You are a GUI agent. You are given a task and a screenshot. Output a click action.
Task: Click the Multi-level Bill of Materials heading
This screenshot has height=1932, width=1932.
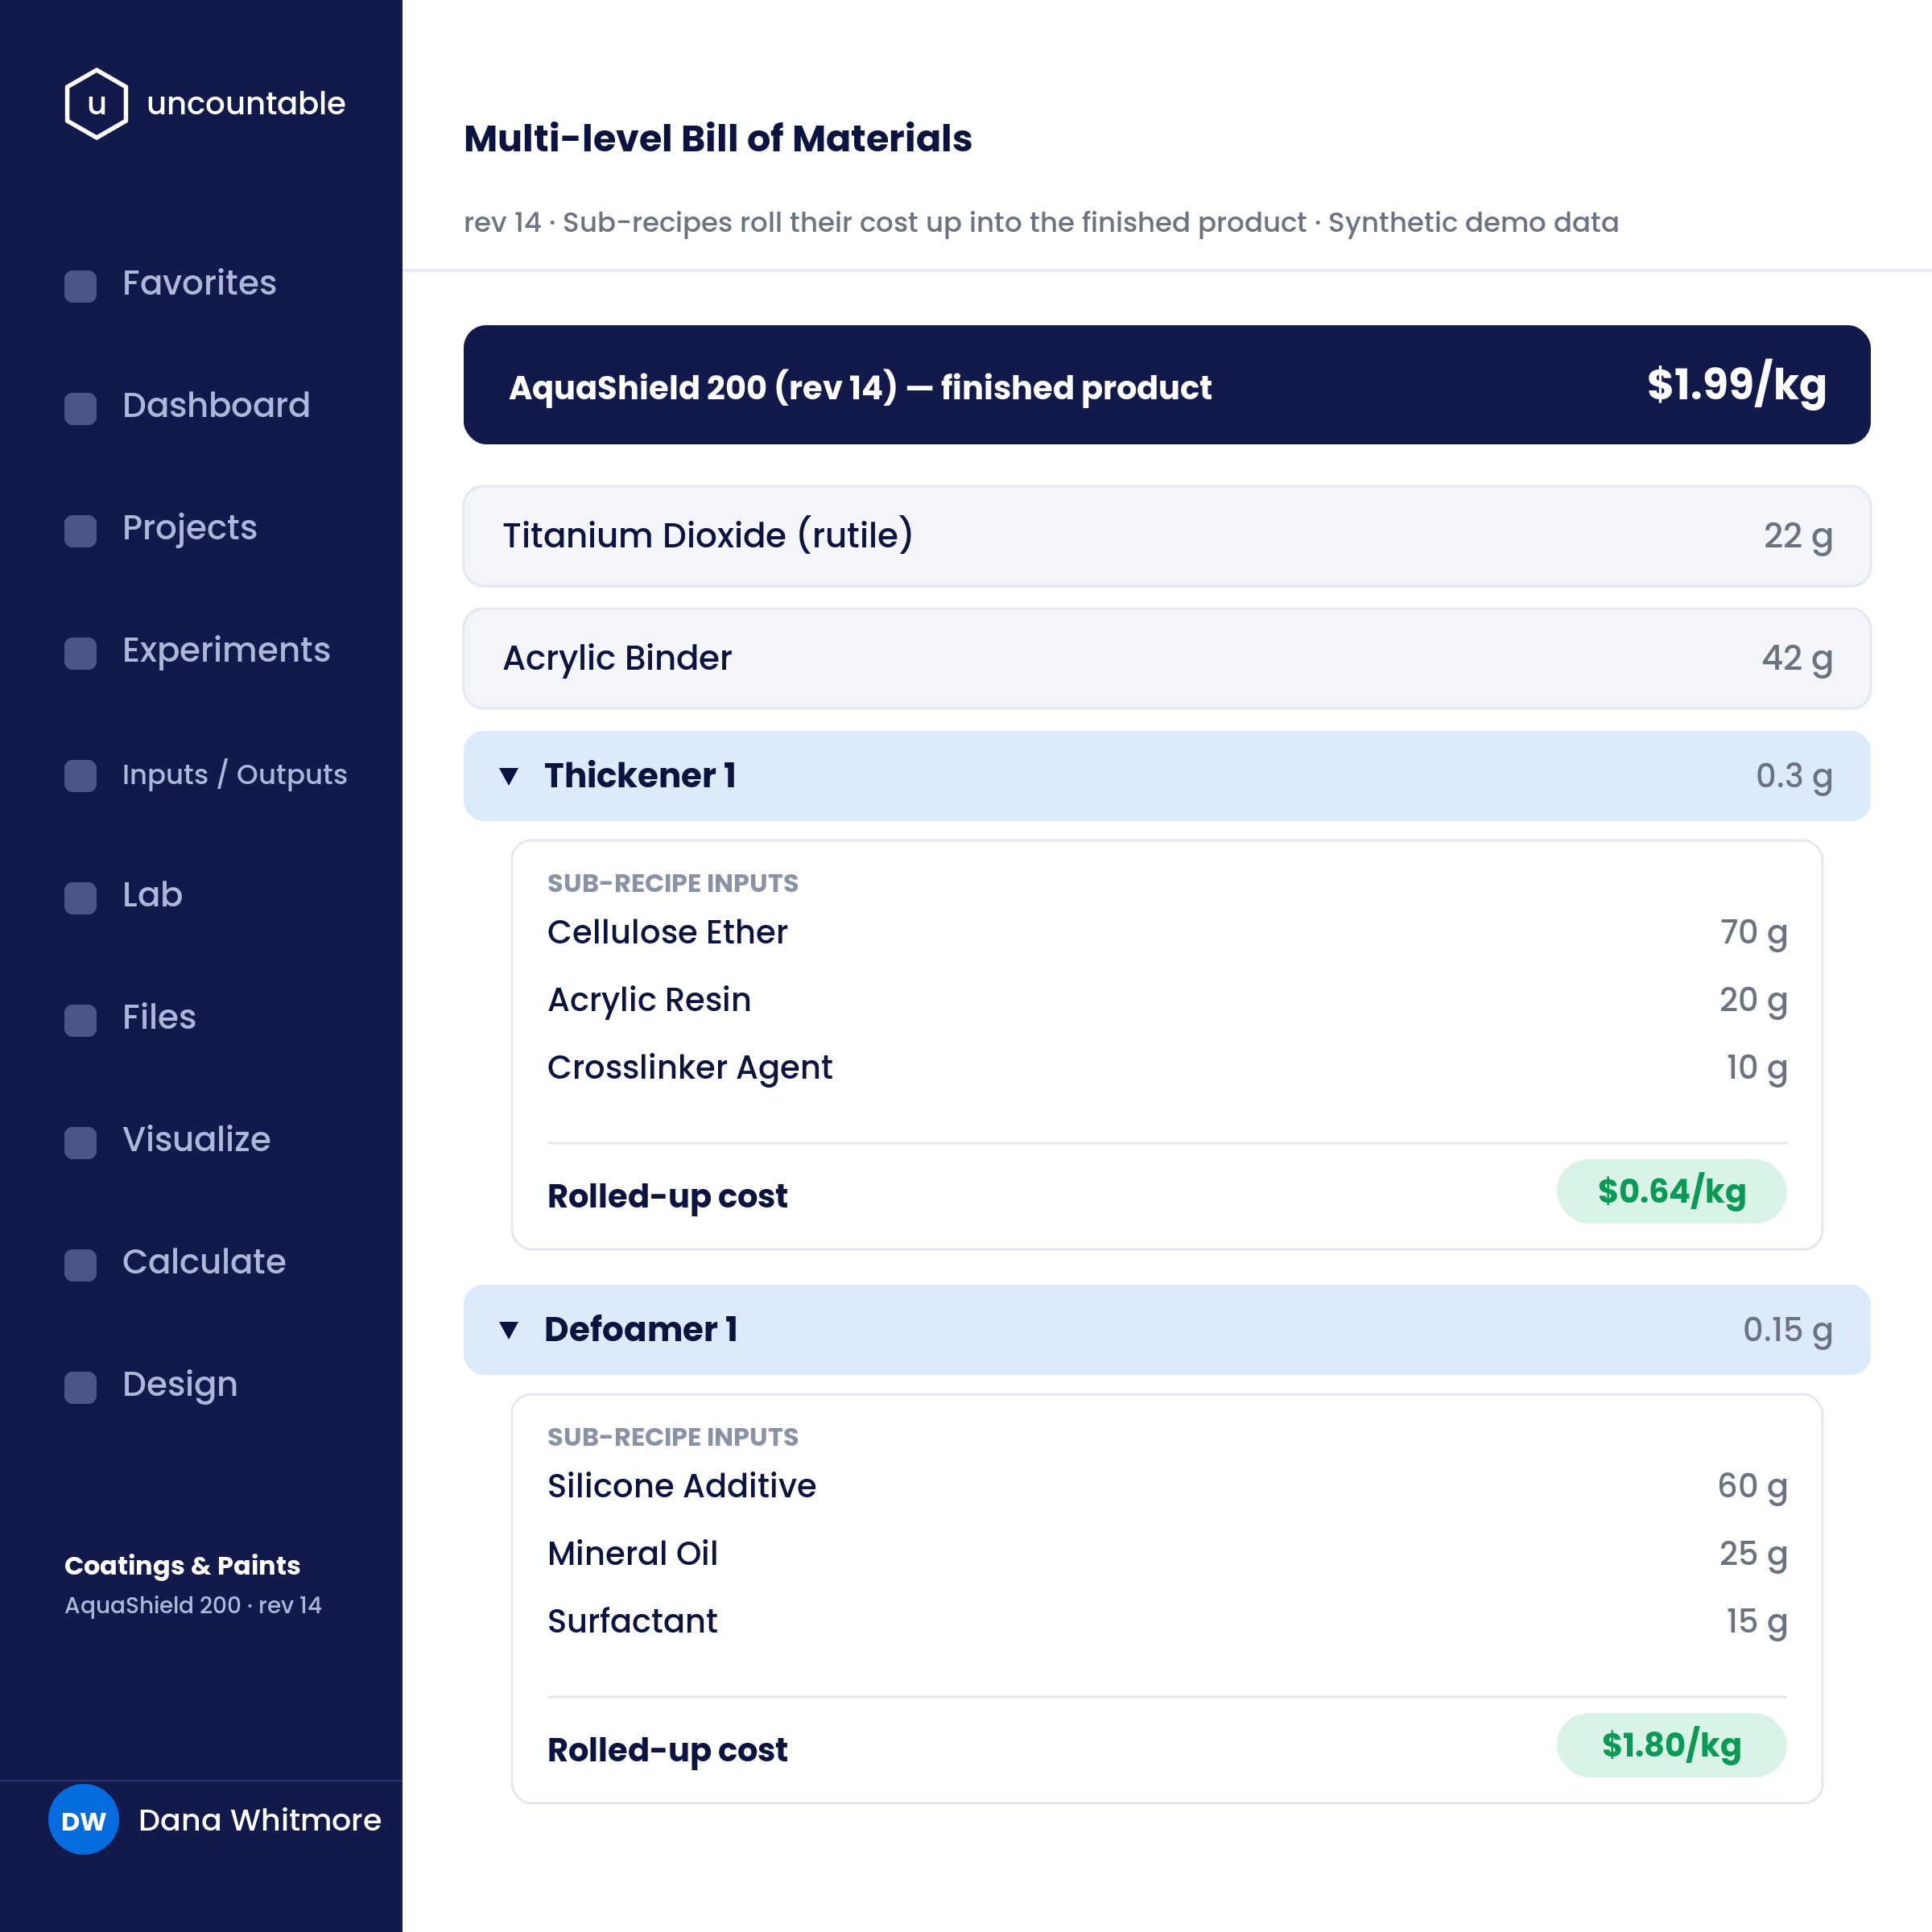[x=718, y=139]
